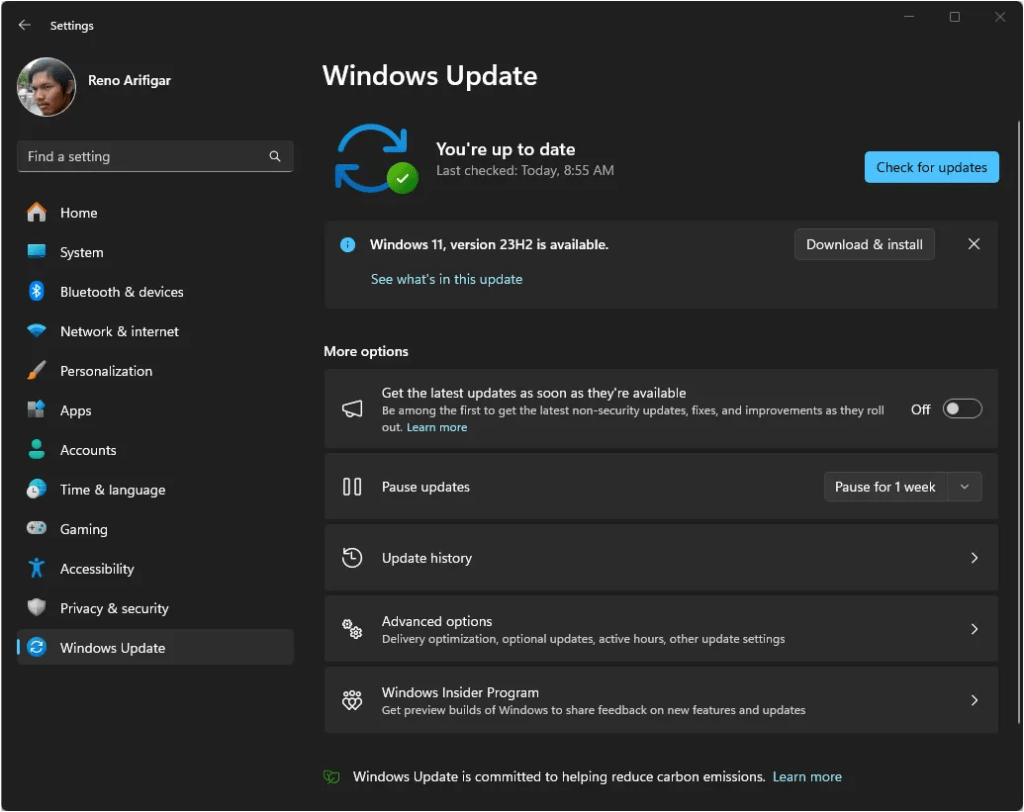Select the Gaming controller icon in sidebar

point(38,529)
